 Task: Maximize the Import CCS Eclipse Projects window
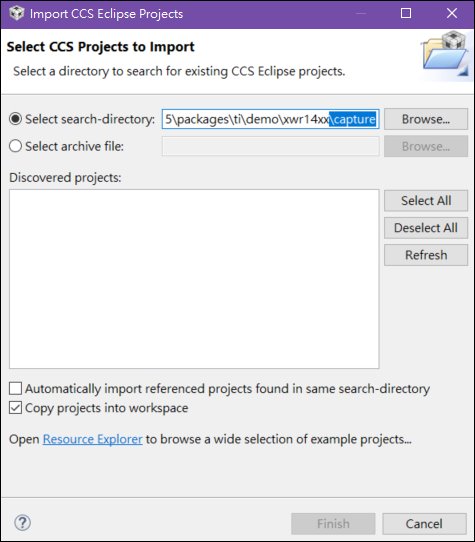coord(406,13)
